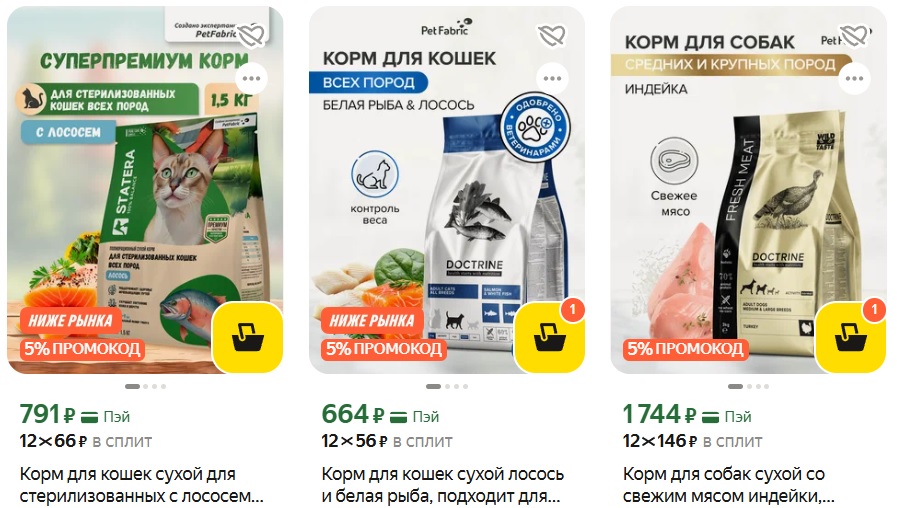
Task: Click cart button on Doctrine cat food
Action: 549,338
